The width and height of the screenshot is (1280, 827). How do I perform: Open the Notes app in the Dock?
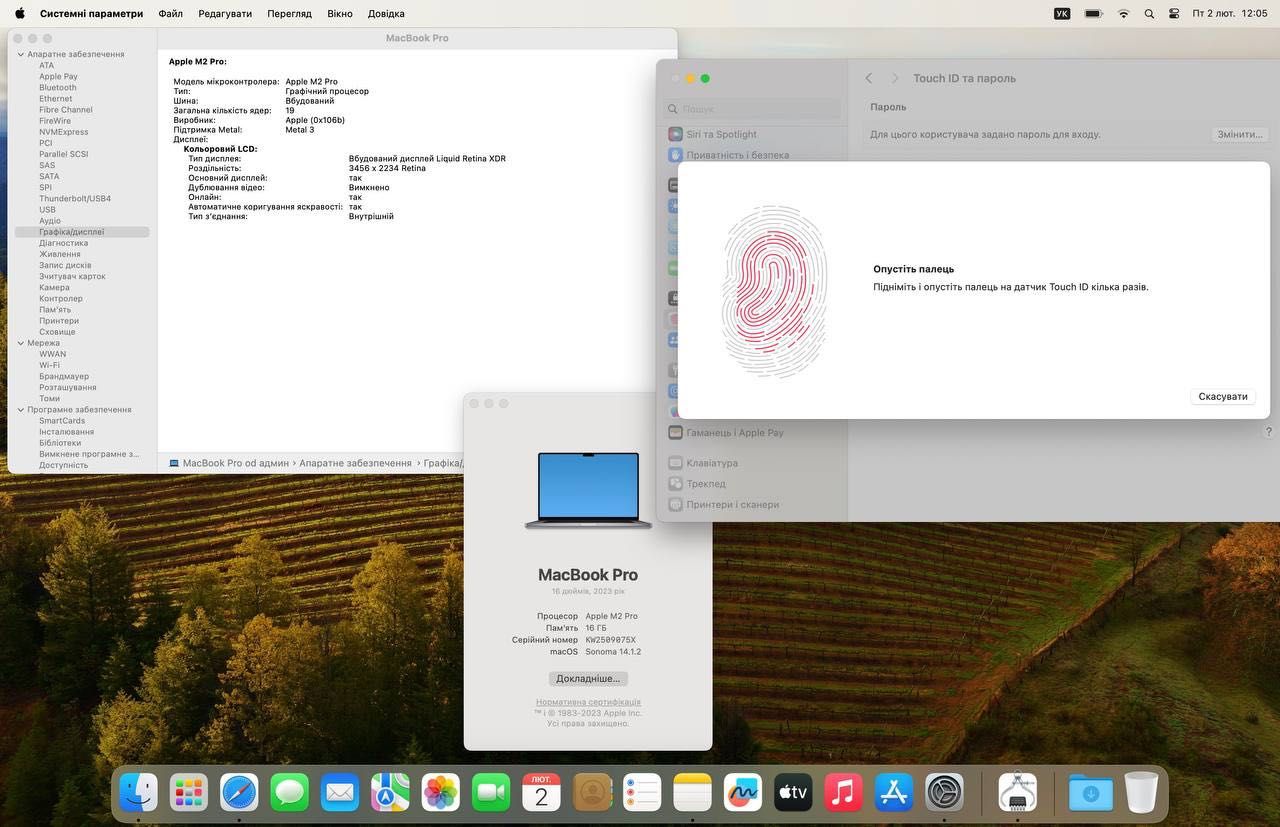[x=692, y=793]
